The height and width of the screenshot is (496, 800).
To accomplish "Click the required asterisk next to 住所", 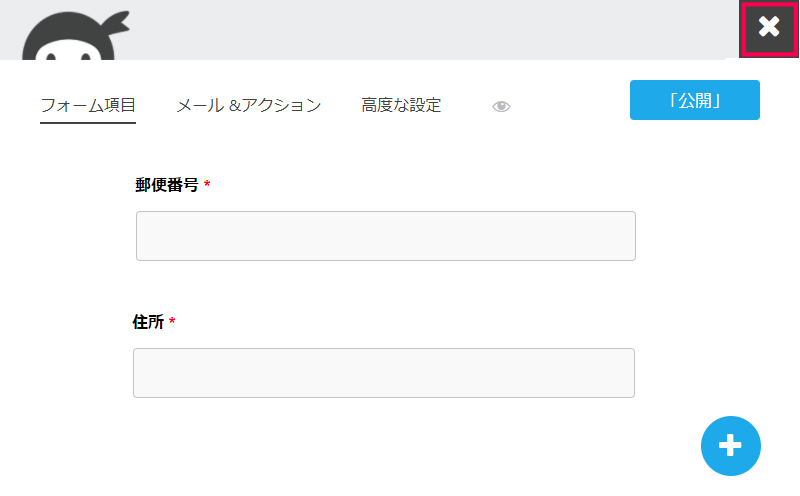I will [172, 321].
